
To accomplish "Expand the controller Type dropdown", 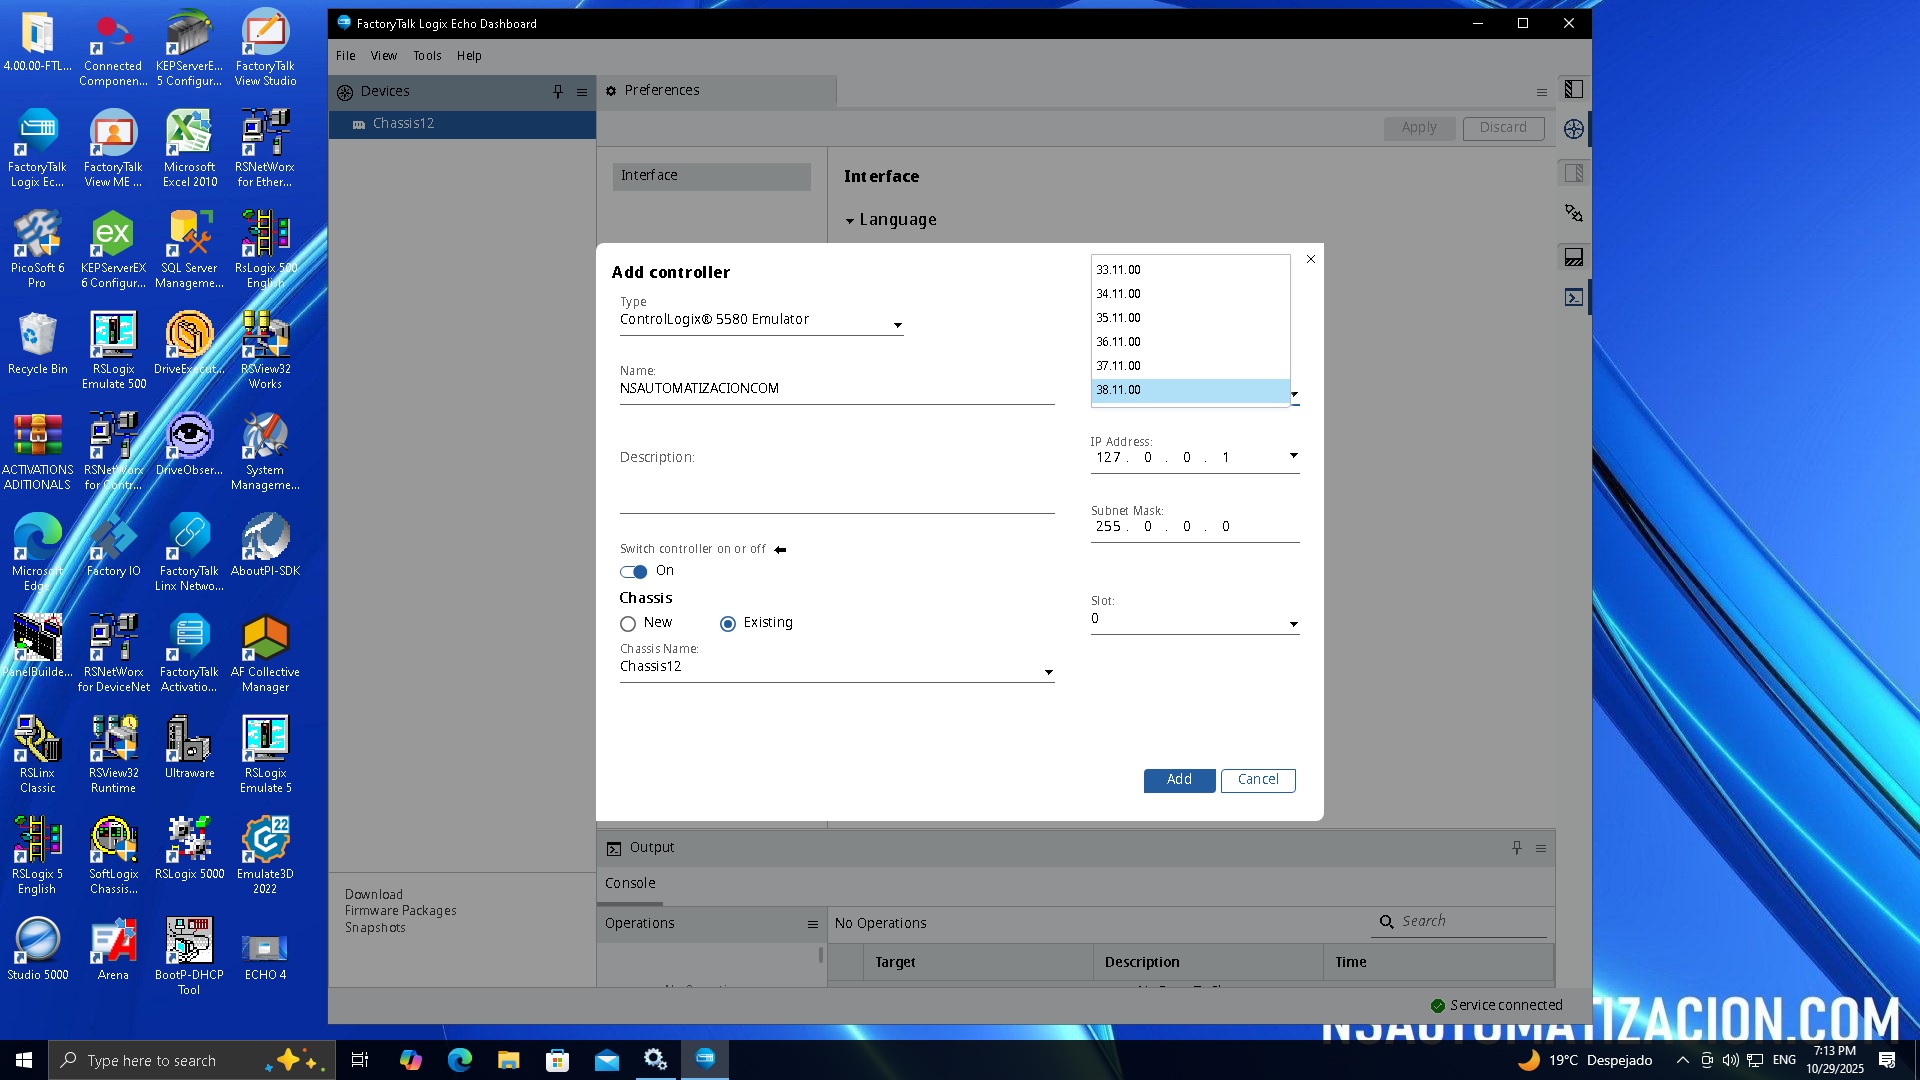I will (x=897, y=325).
